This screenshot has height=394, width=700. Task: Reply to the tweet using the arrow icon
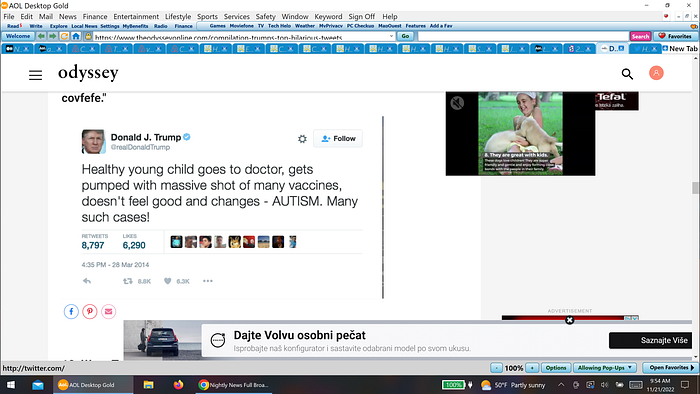pos(87,281)
